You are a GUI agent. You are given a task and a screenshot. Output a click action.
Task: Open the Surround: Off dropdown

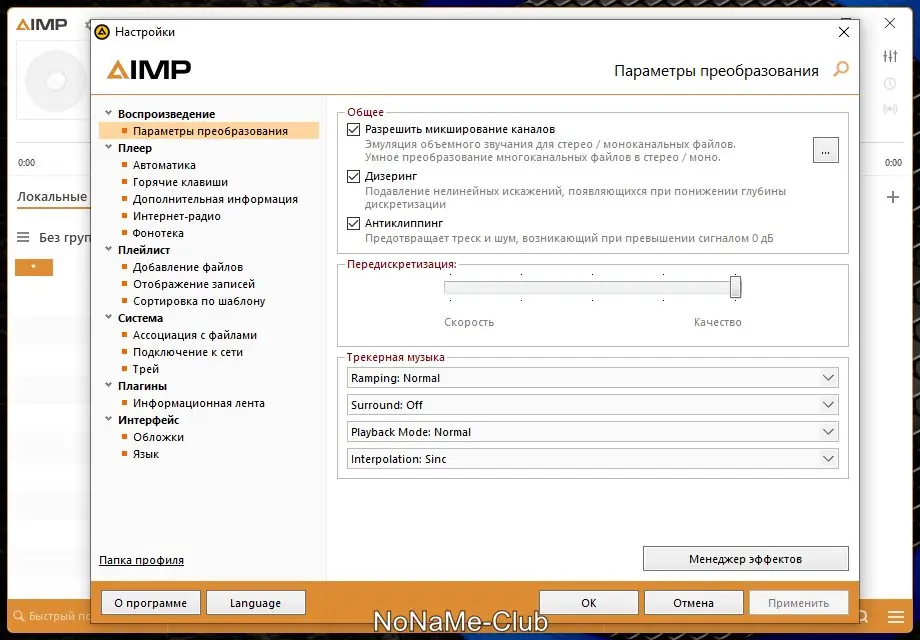[x=593, y=405]
